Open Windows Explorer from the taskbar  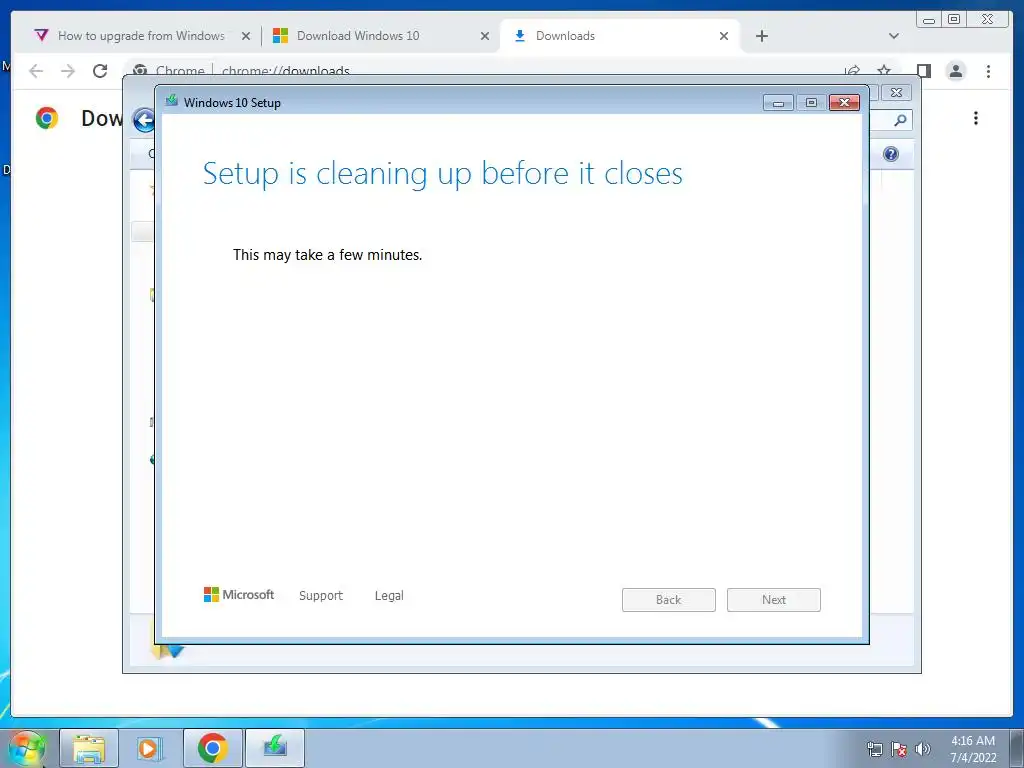click(x=89, y=748)
